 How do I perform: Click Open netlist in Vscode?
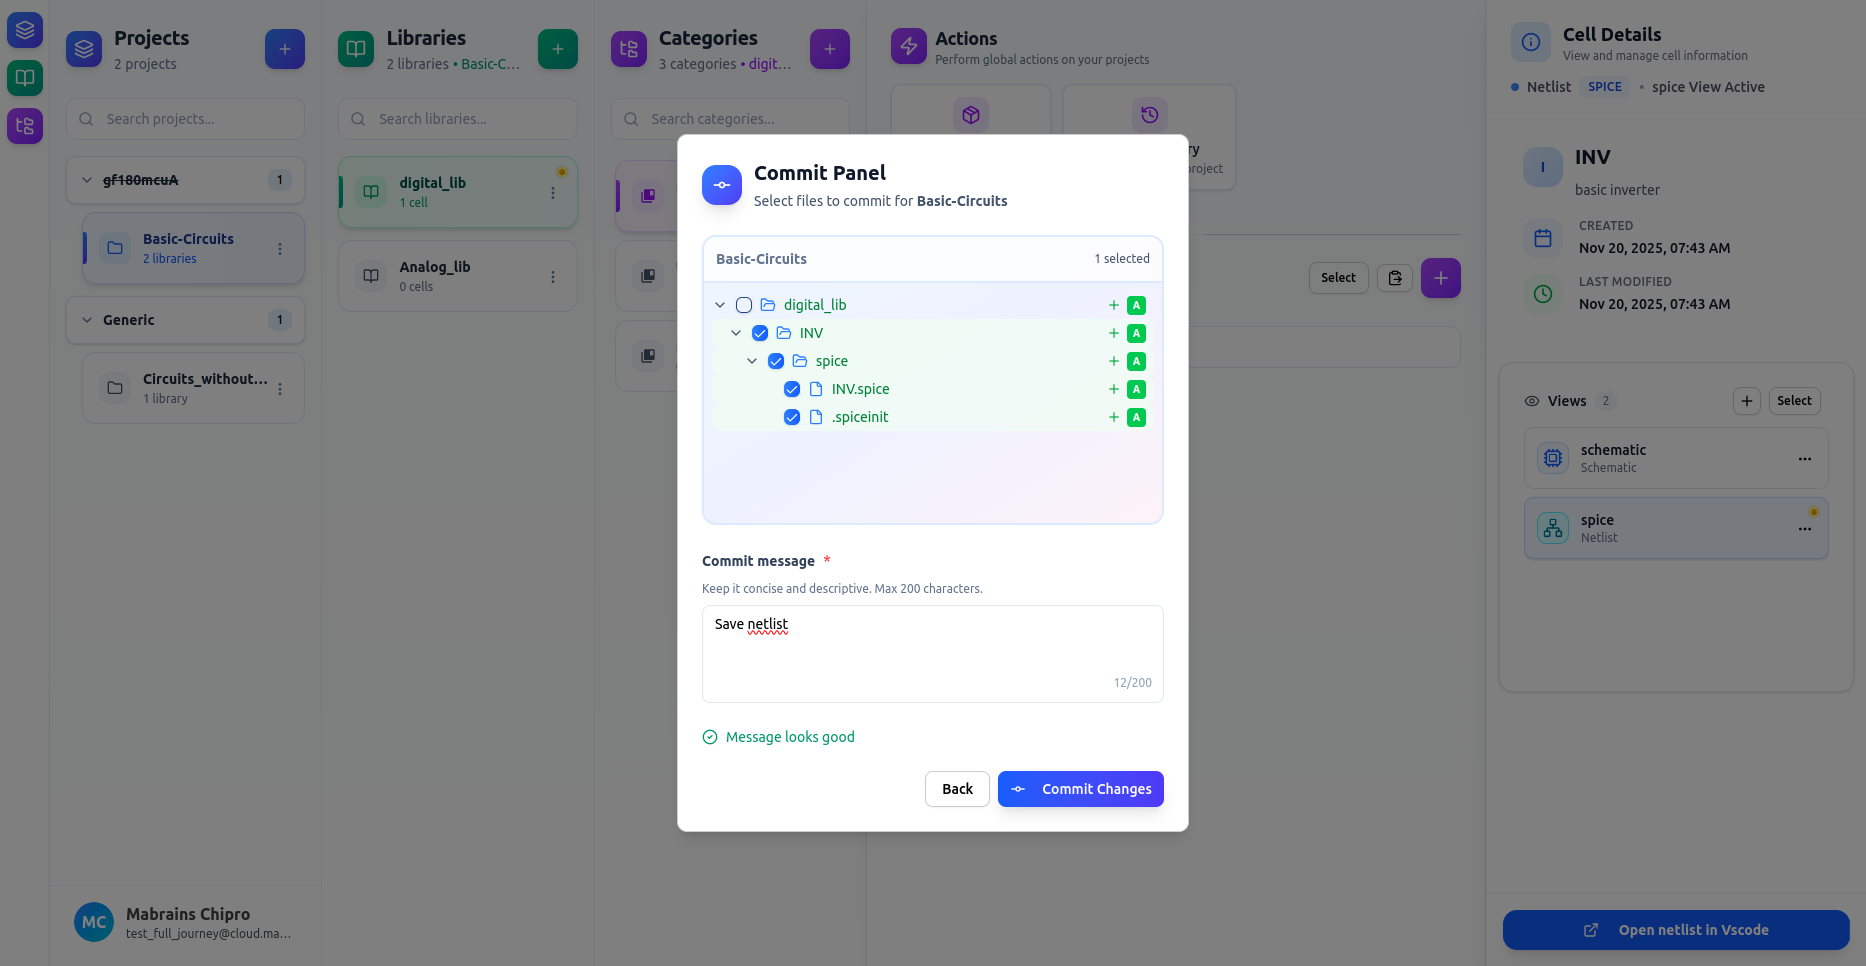(1675, 930)
